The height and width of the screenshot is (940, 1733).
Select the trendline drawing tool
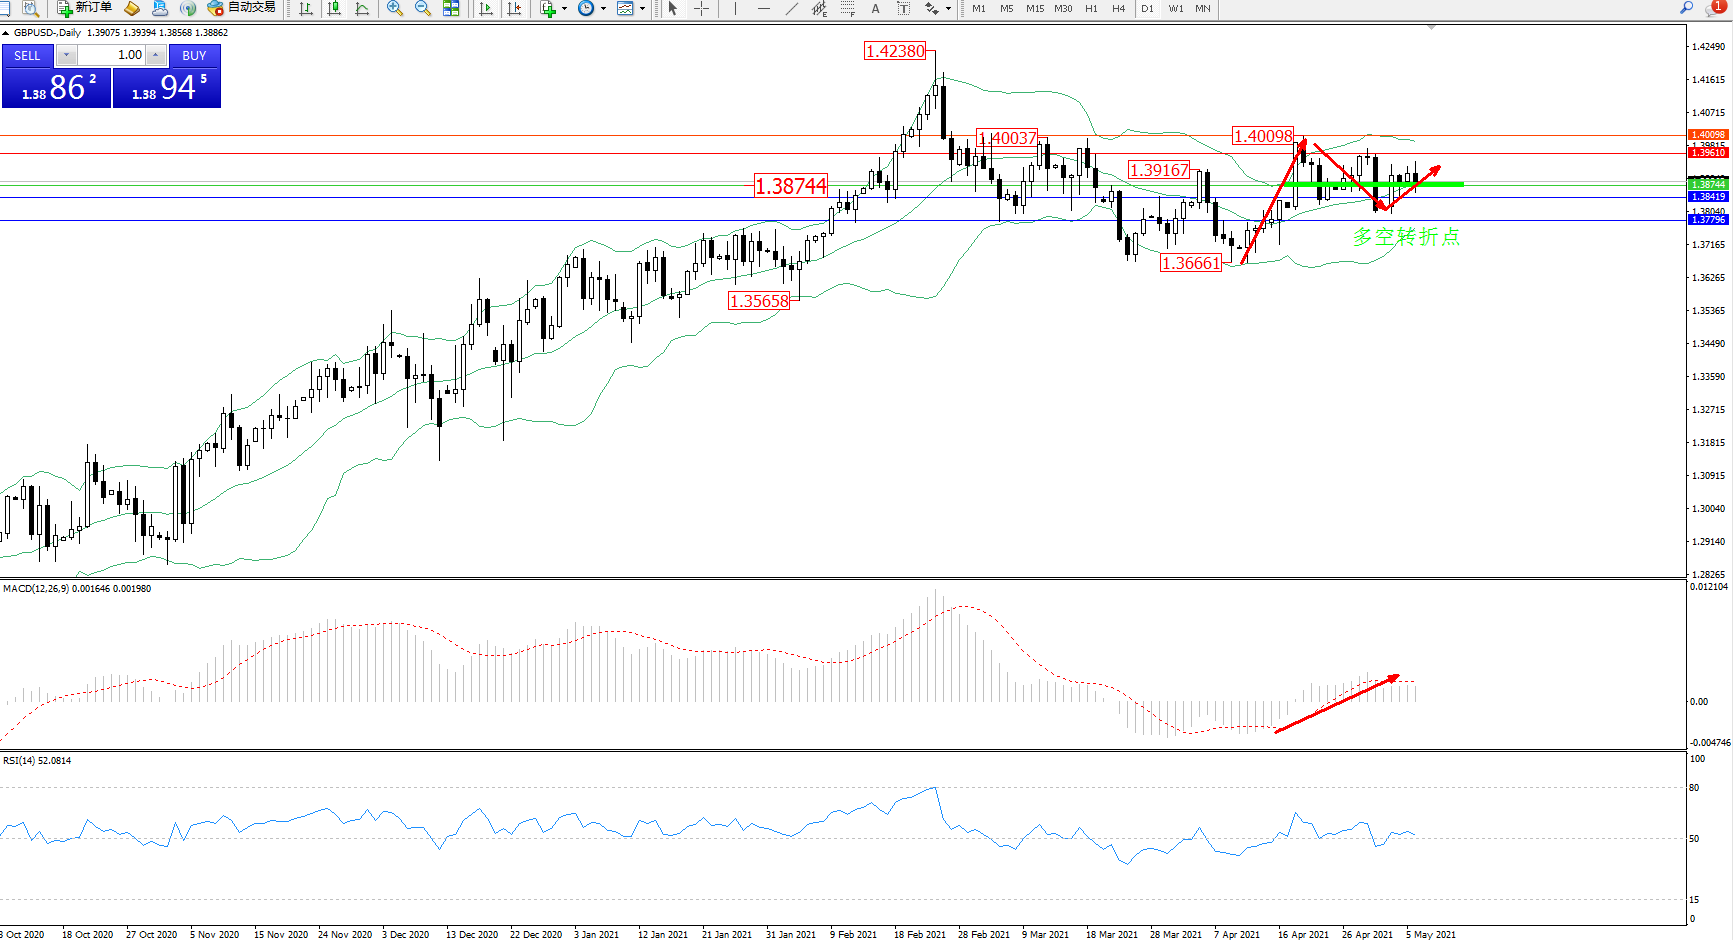click(792, 8)
